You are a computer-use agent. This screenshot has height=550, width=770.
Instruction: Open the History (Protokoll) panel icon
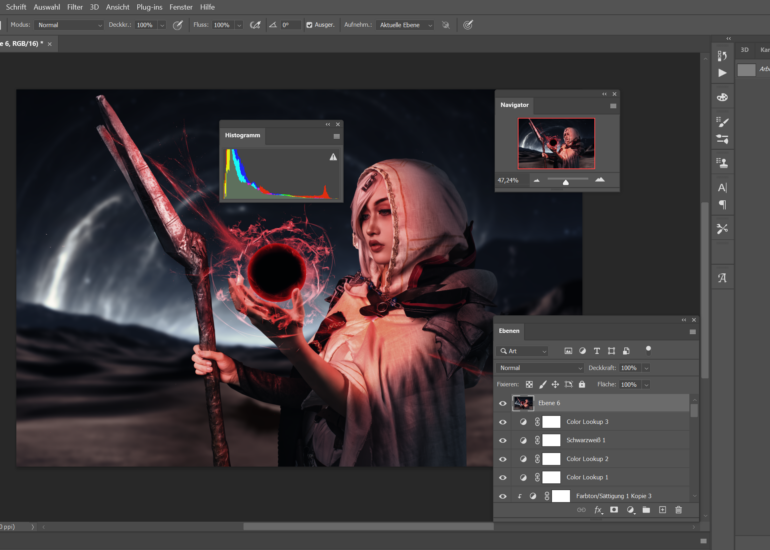(722, 55)
